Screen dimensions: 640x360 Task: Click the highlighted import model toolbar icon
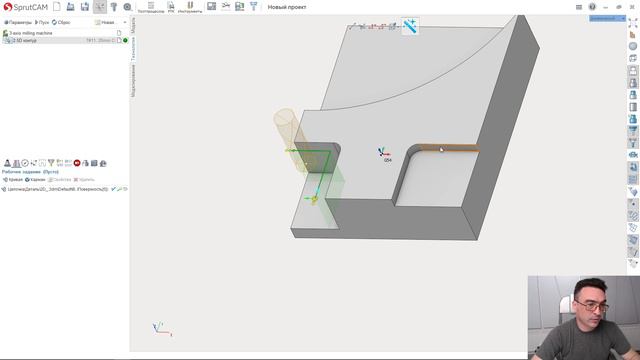coord(100,7)
